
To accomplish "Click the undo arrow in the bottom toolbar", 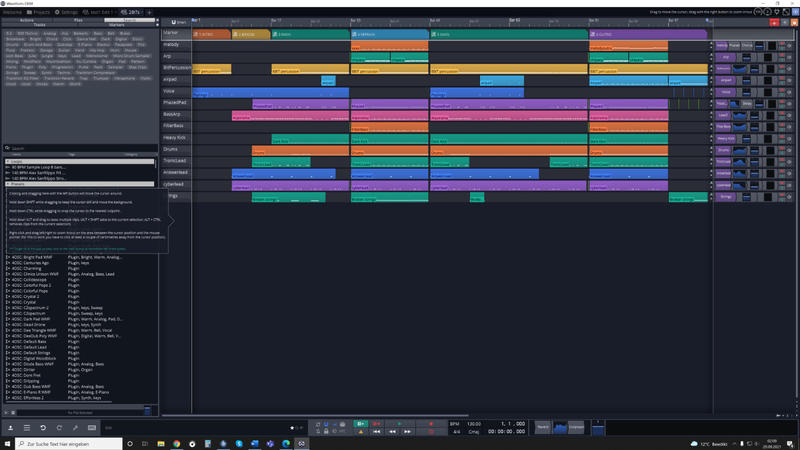I will coord(43,428).
